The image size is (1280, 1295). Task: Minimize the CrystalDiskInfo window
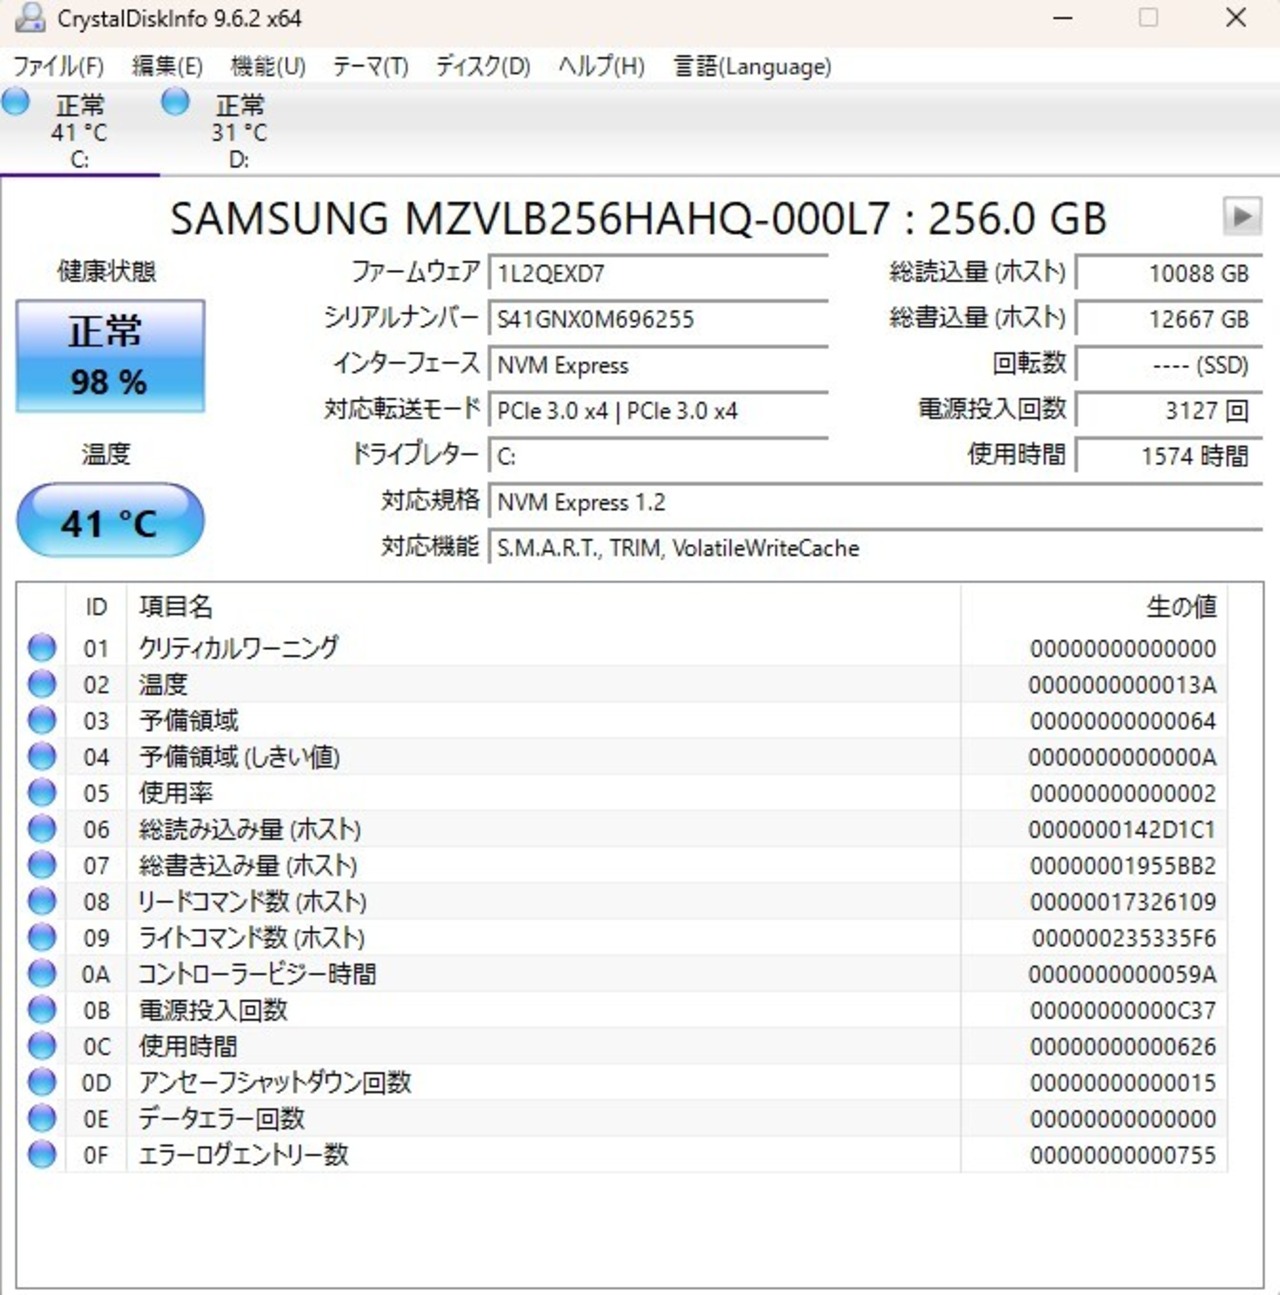[x=1063, y=18]
